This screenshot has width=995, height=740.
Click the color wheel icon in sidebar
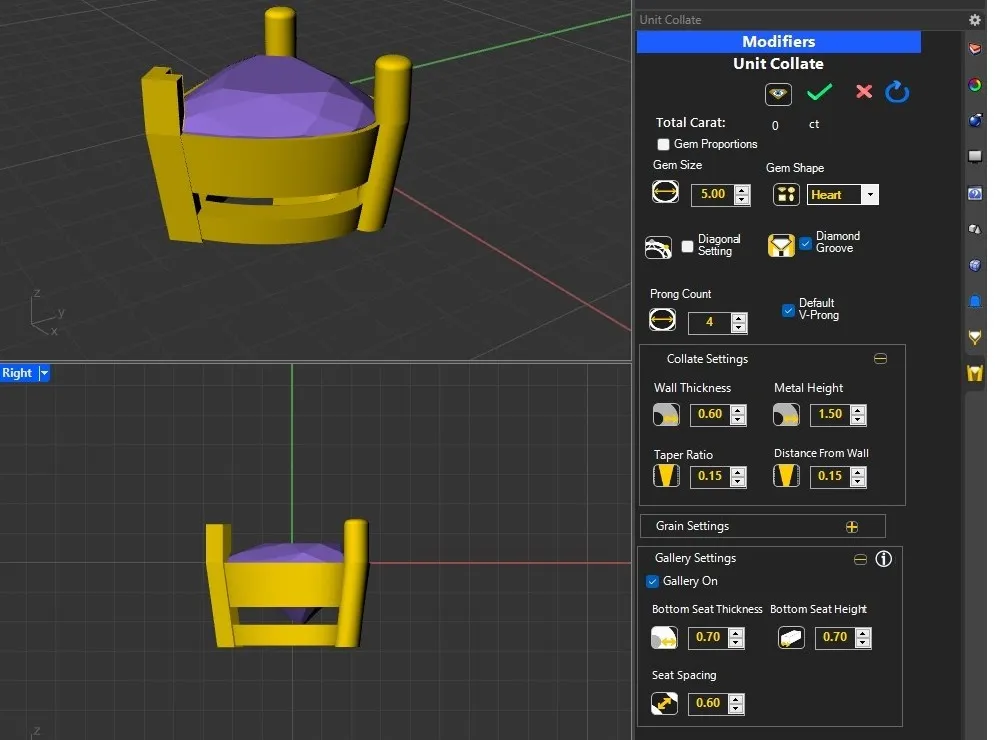[x=975, y=85]
